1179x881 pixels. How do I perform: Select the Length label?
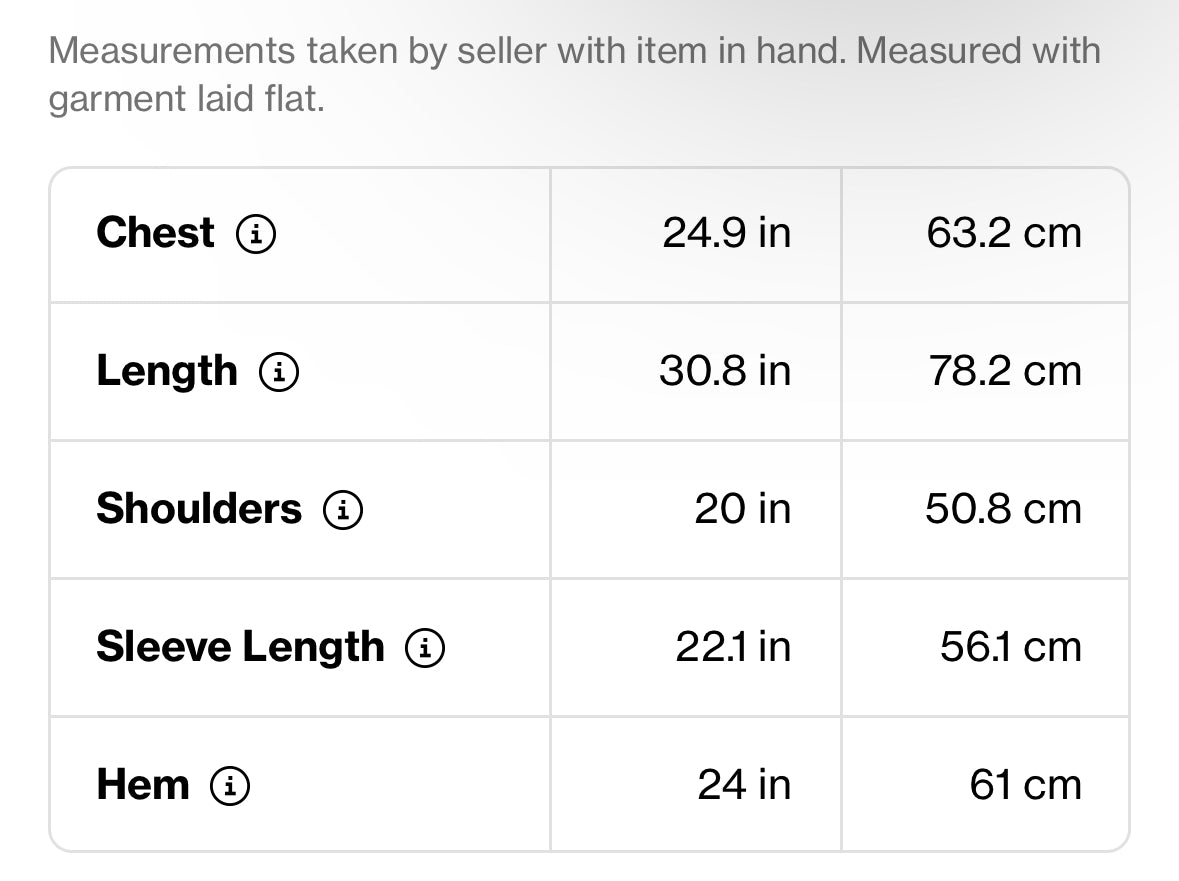pyautogui.click(x=167, y=372)
